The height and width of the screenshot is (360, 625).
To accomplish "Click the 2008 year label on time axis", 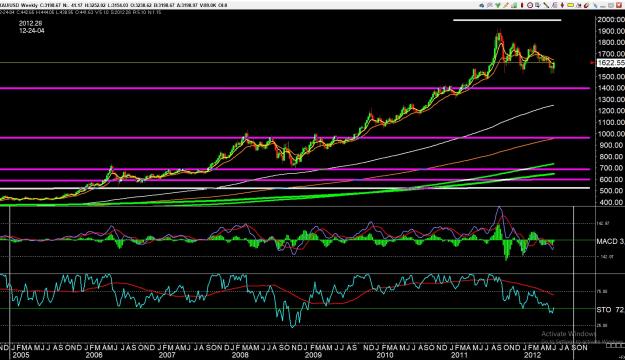I will 240,355.
